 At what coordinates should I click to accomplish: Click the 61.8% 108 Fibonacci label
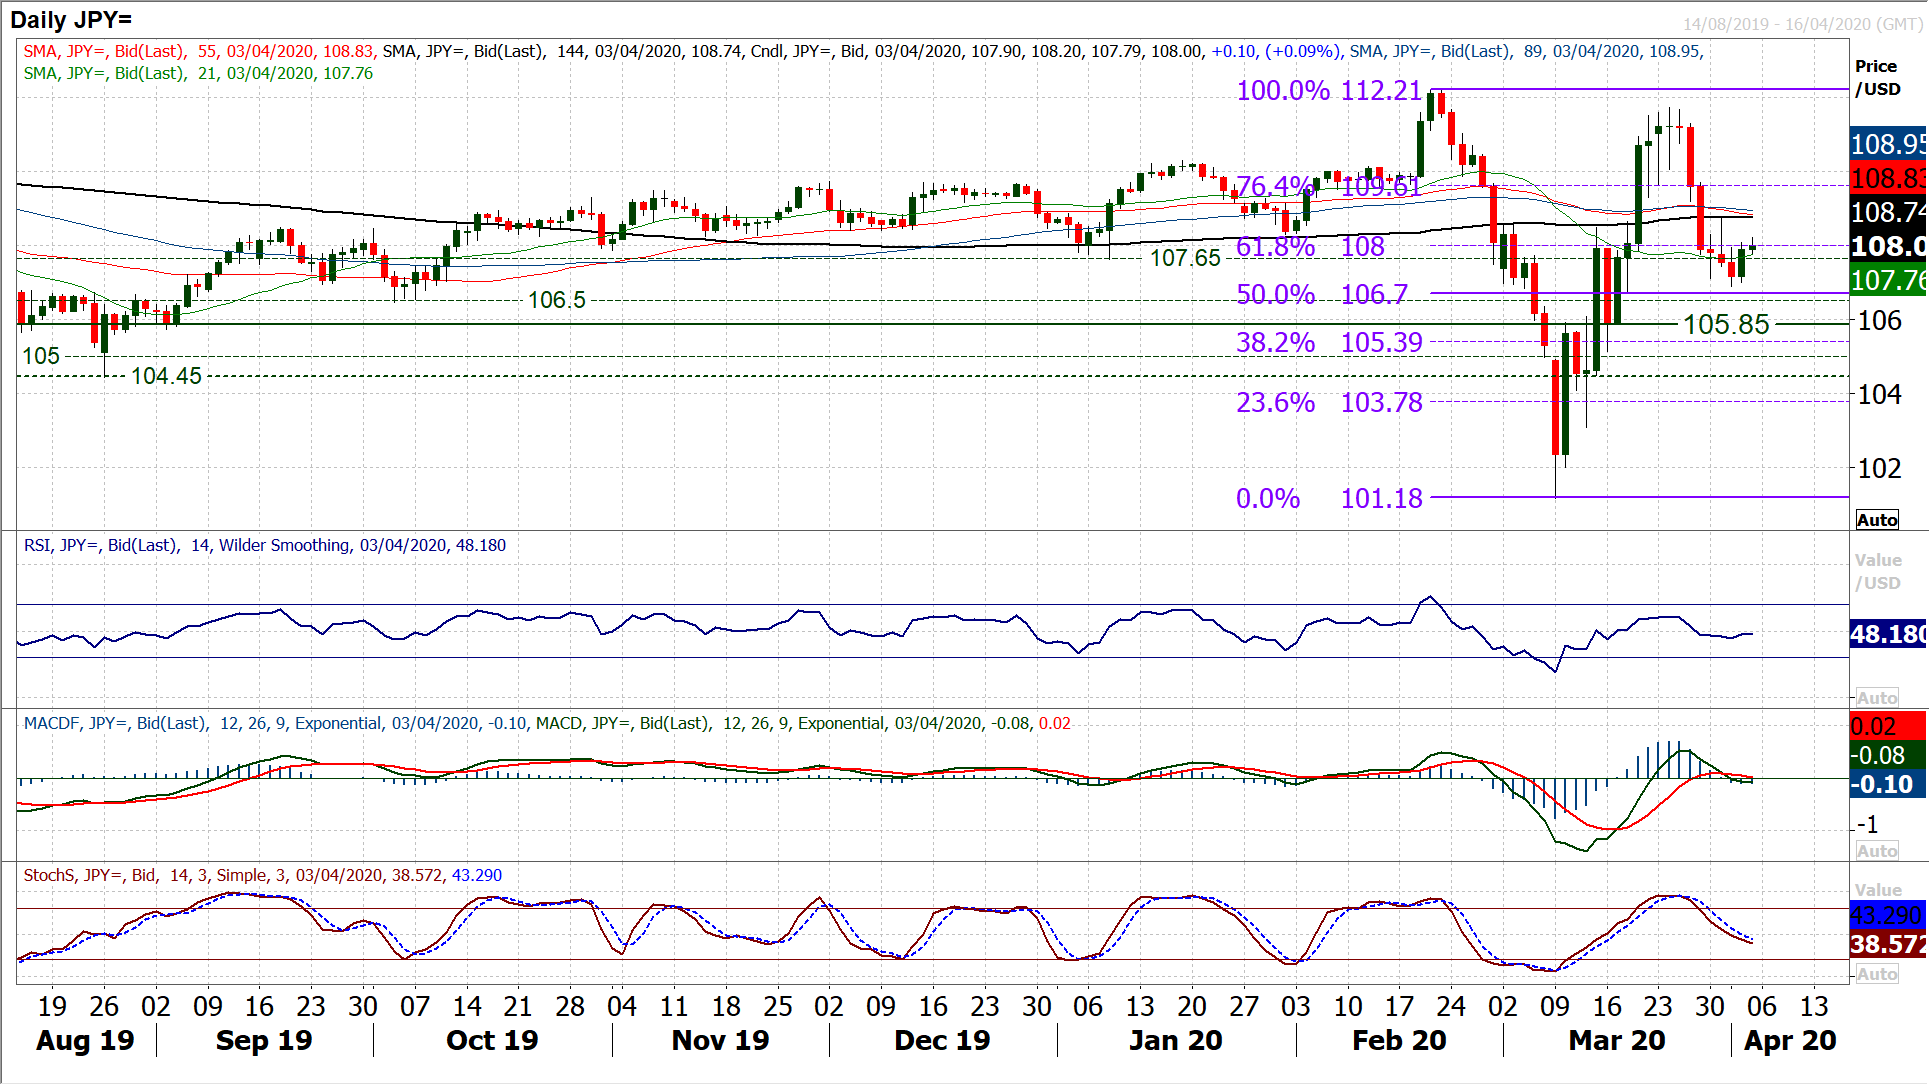(1310, 246)
